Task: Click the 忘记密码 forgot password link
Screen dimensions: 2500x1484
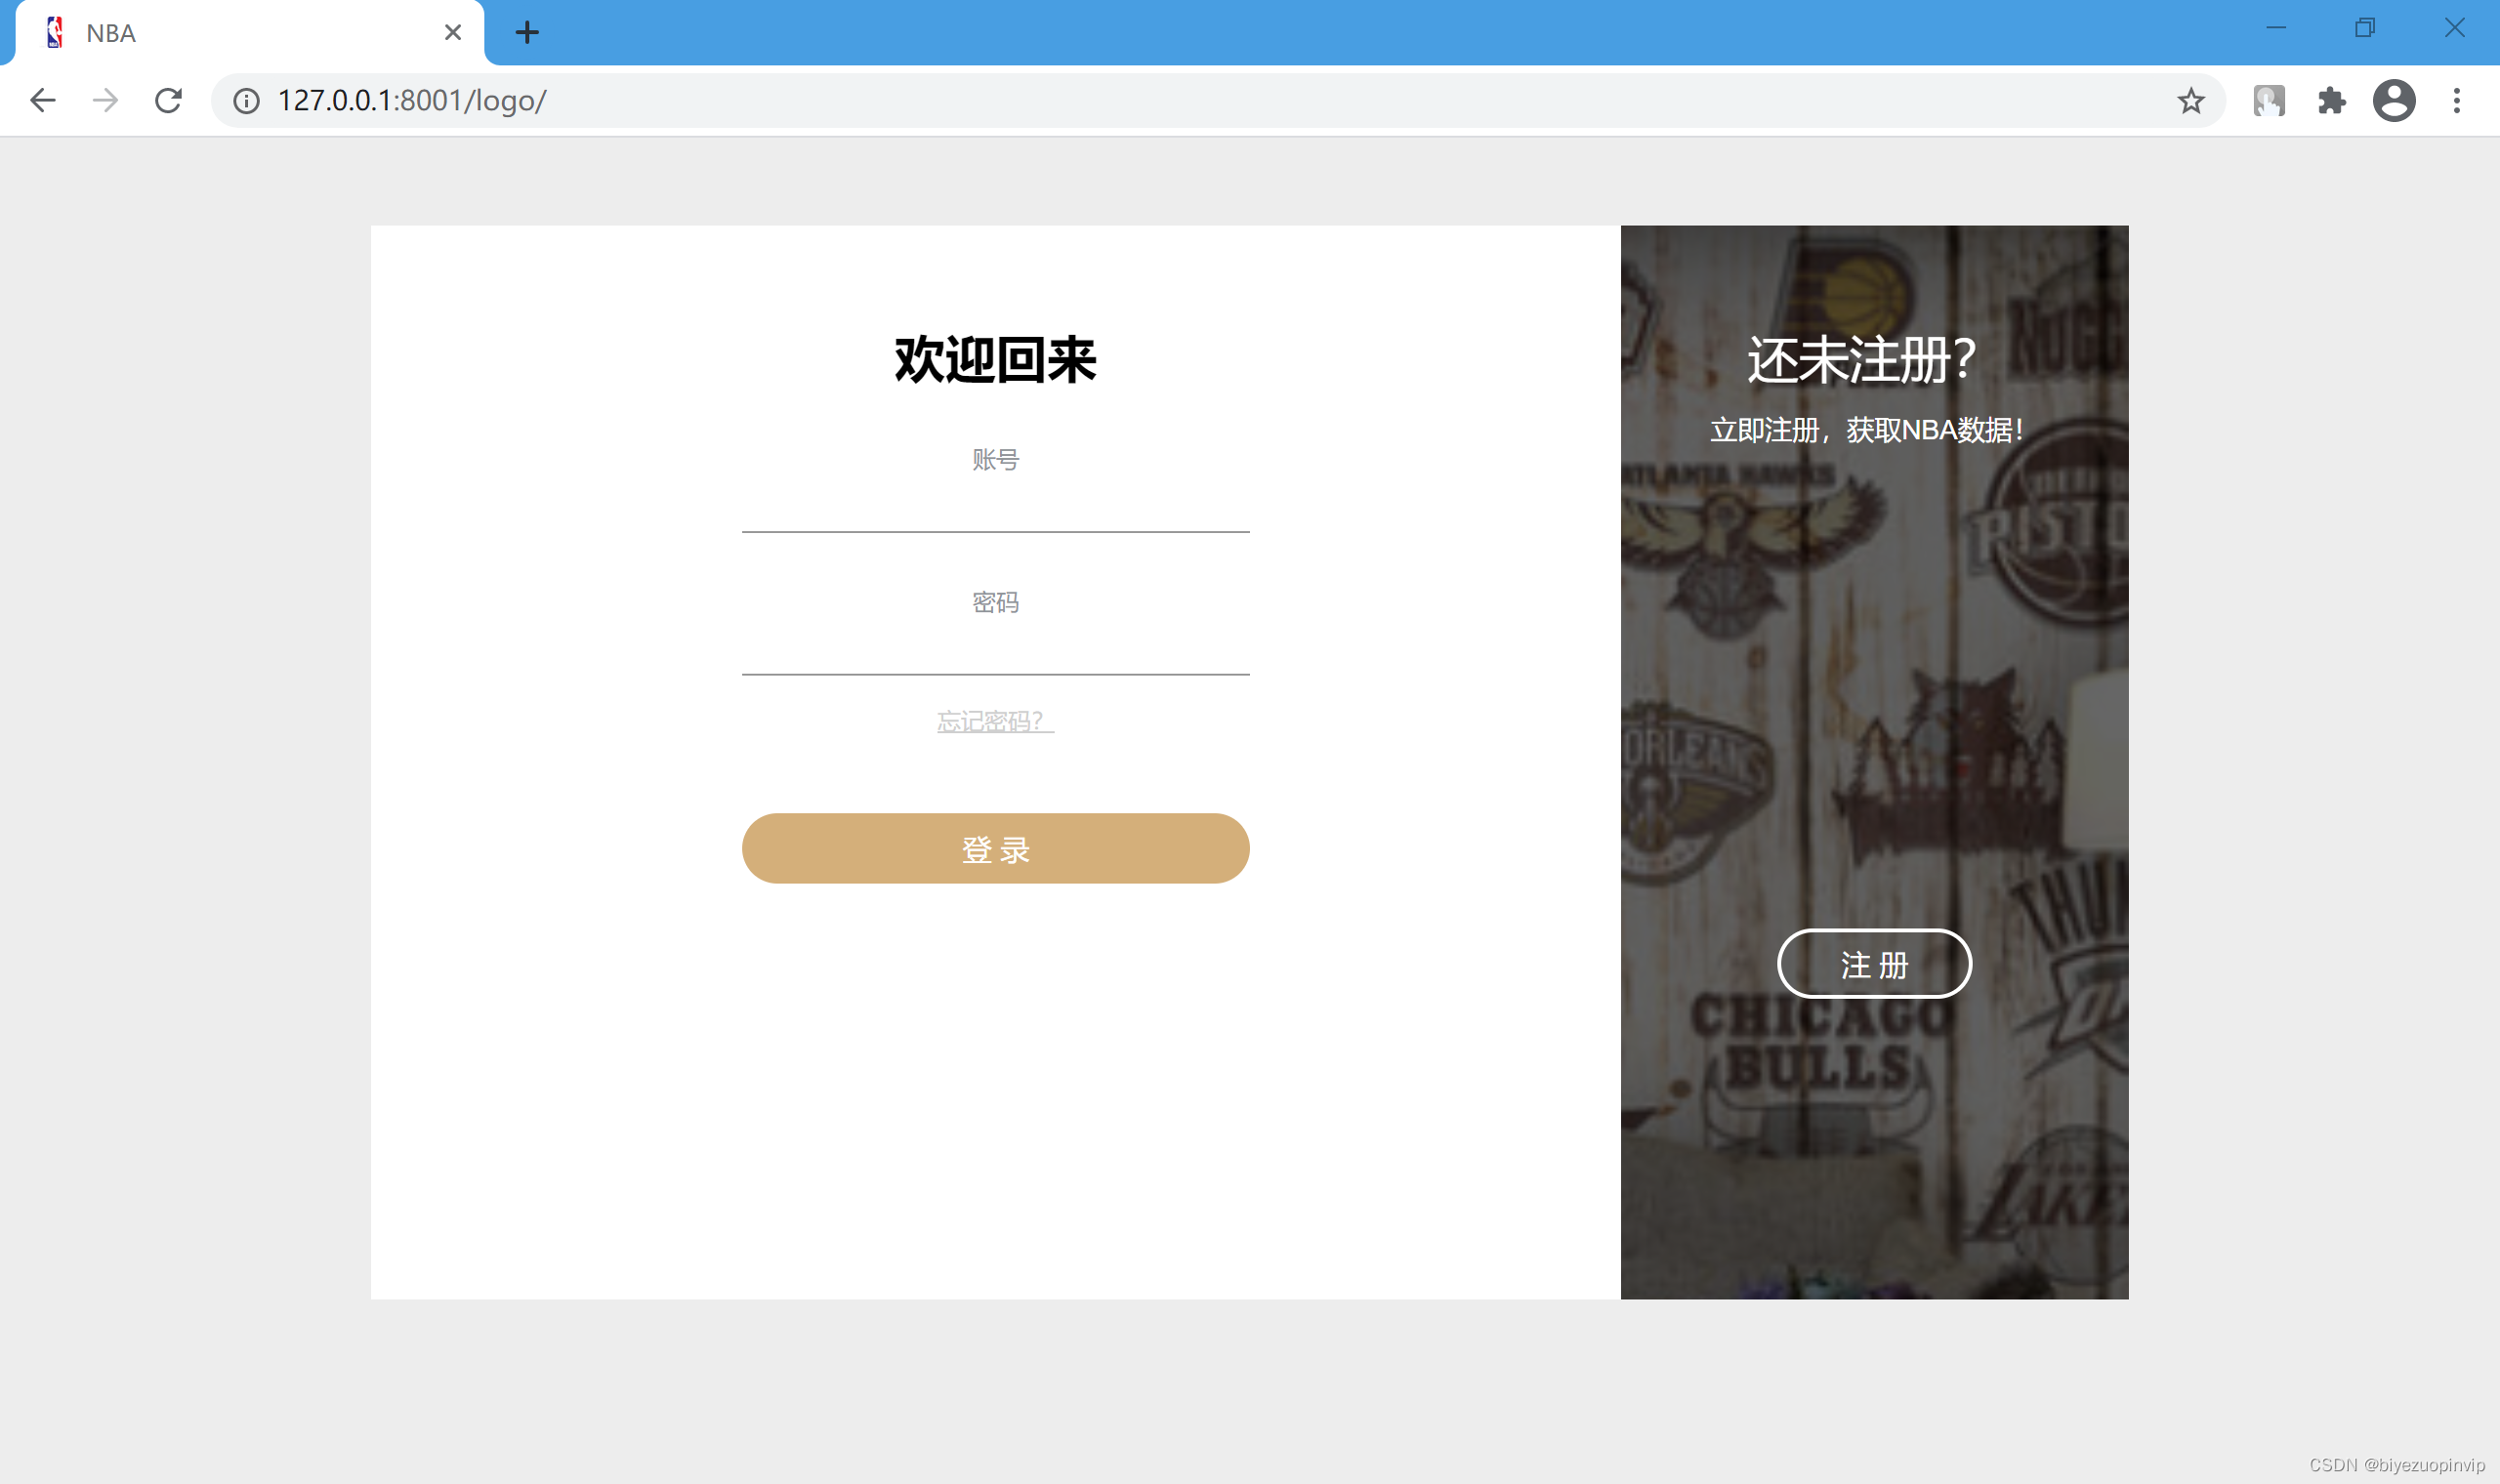Action: [x=995, y=721]
